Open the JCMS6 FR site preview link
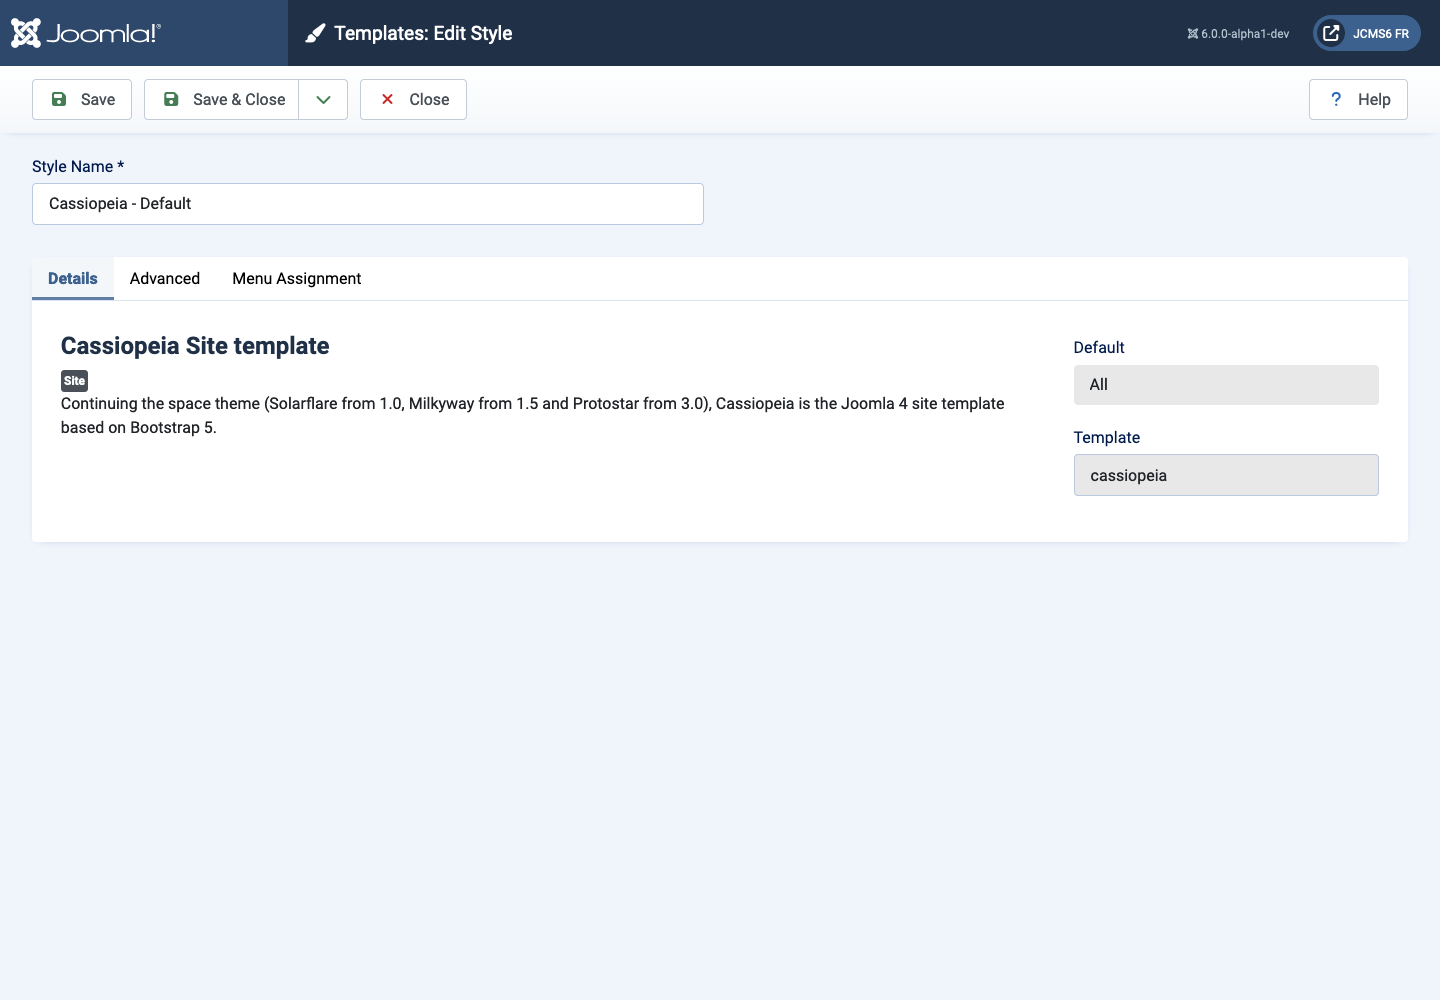This screenshot has width=1440, height=1000. 1366,33
